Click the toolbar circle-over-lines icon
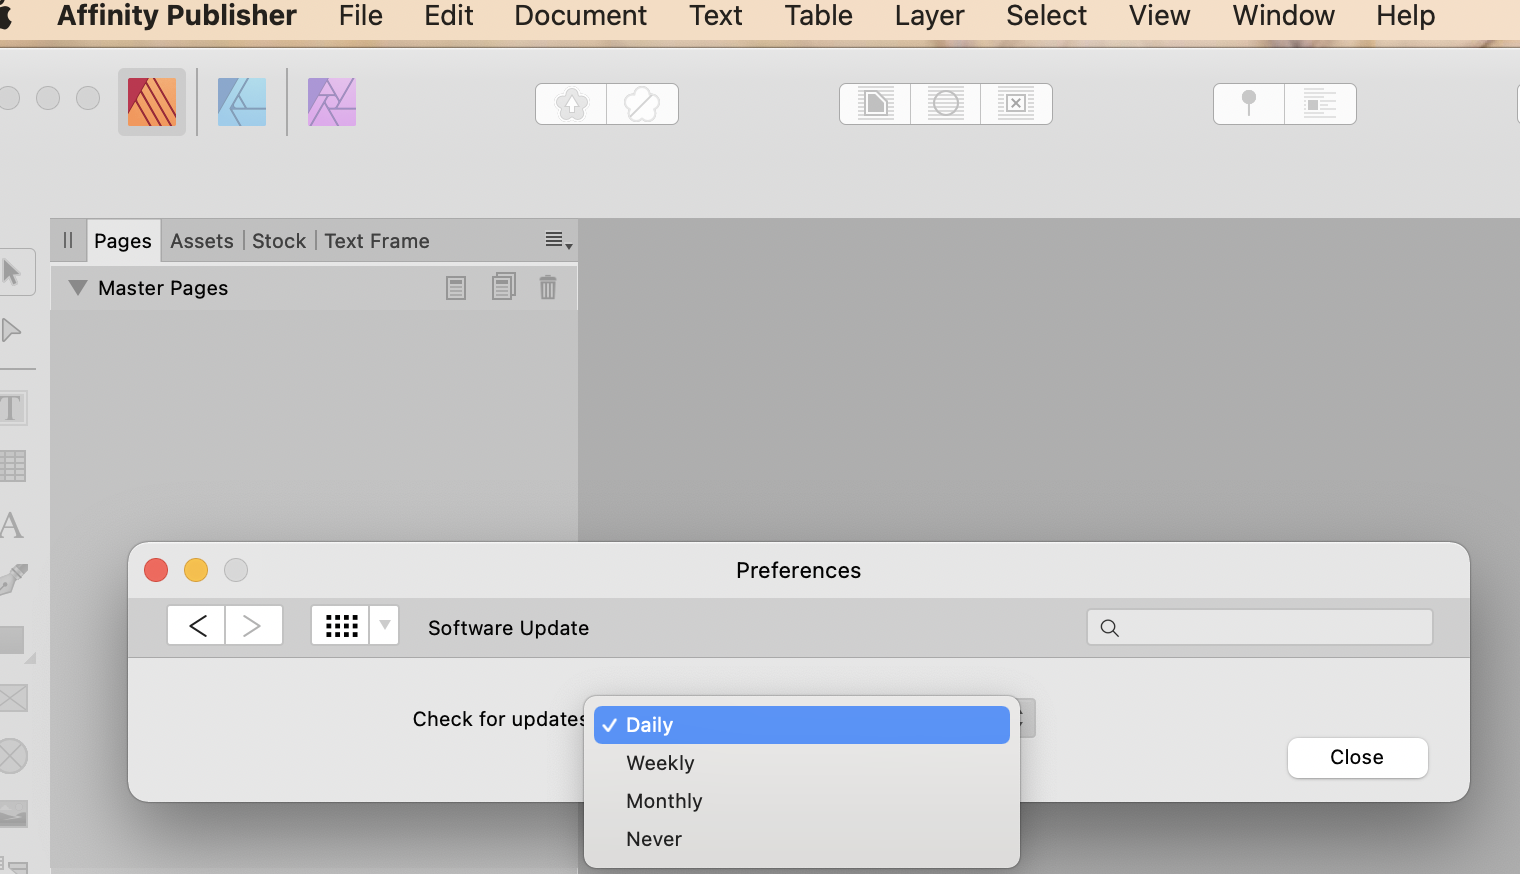The image size is (1520, 874). click(946, 104)
